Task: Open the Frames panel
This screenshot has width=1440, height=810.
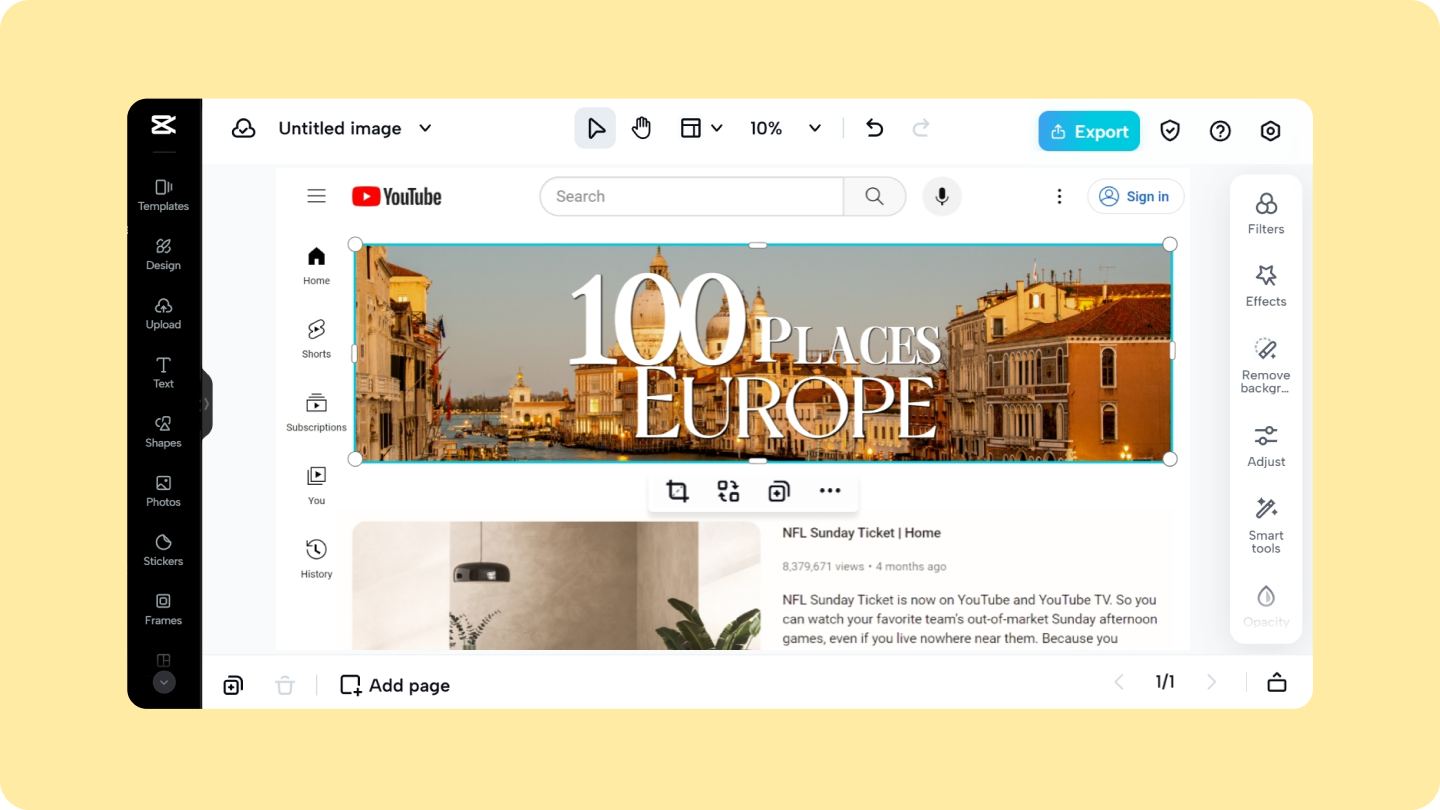Action: tap(163, 610)
